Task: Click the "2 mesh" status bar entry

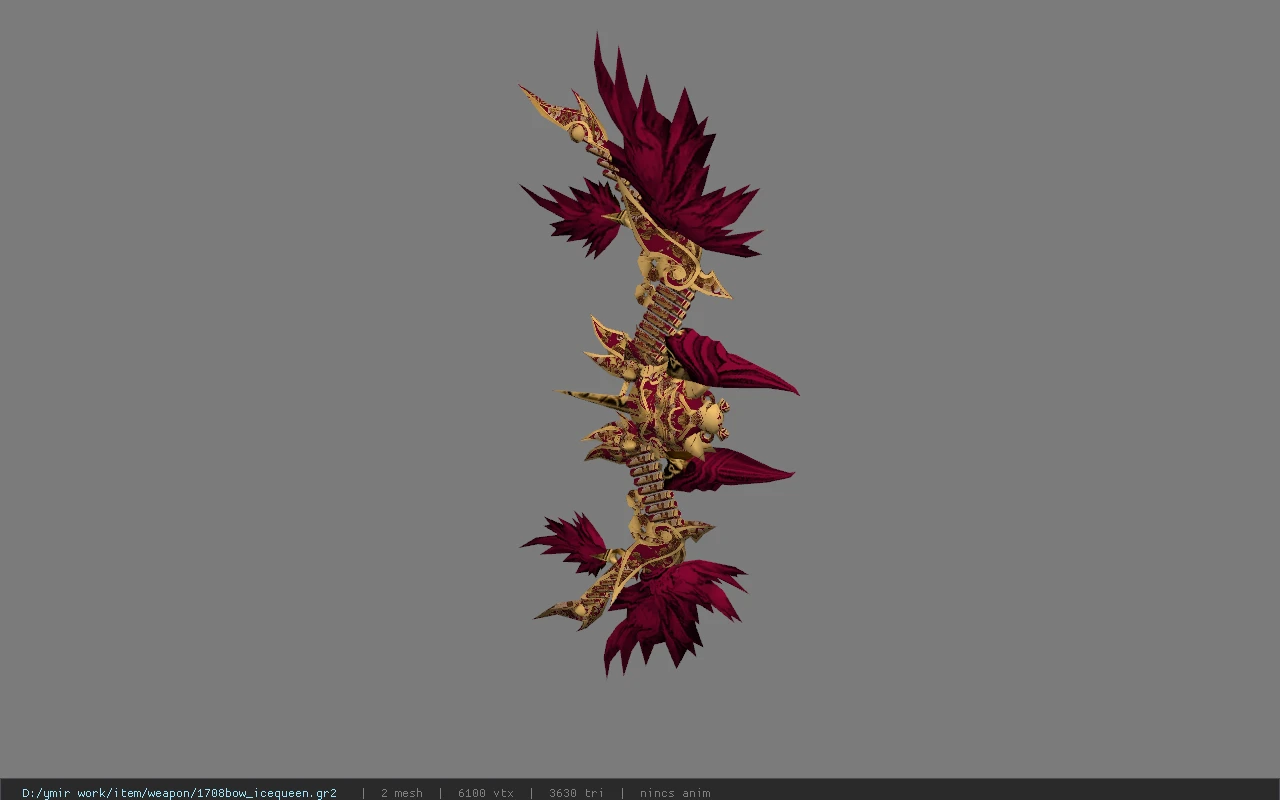Action: 401,793
